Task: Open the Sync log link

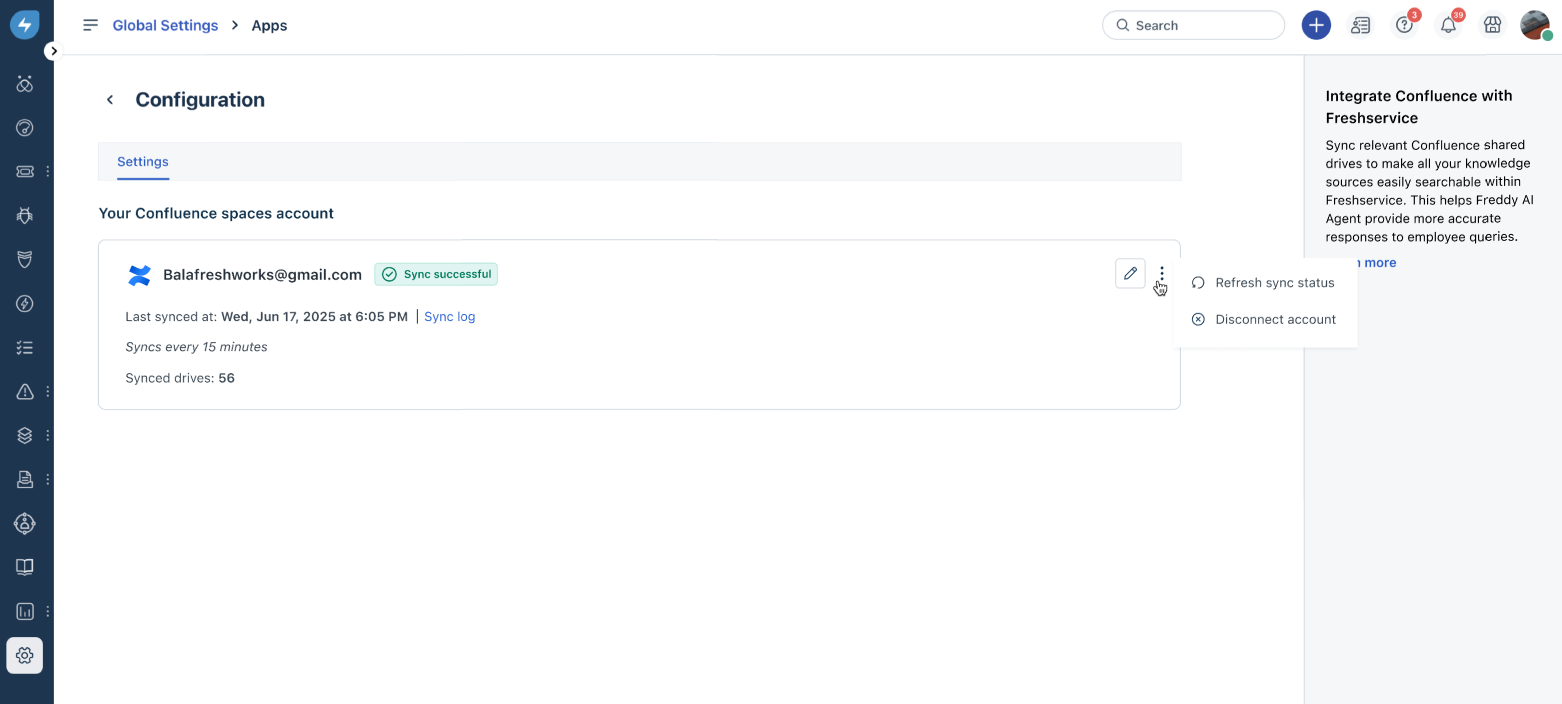Action: coord(450,316)
